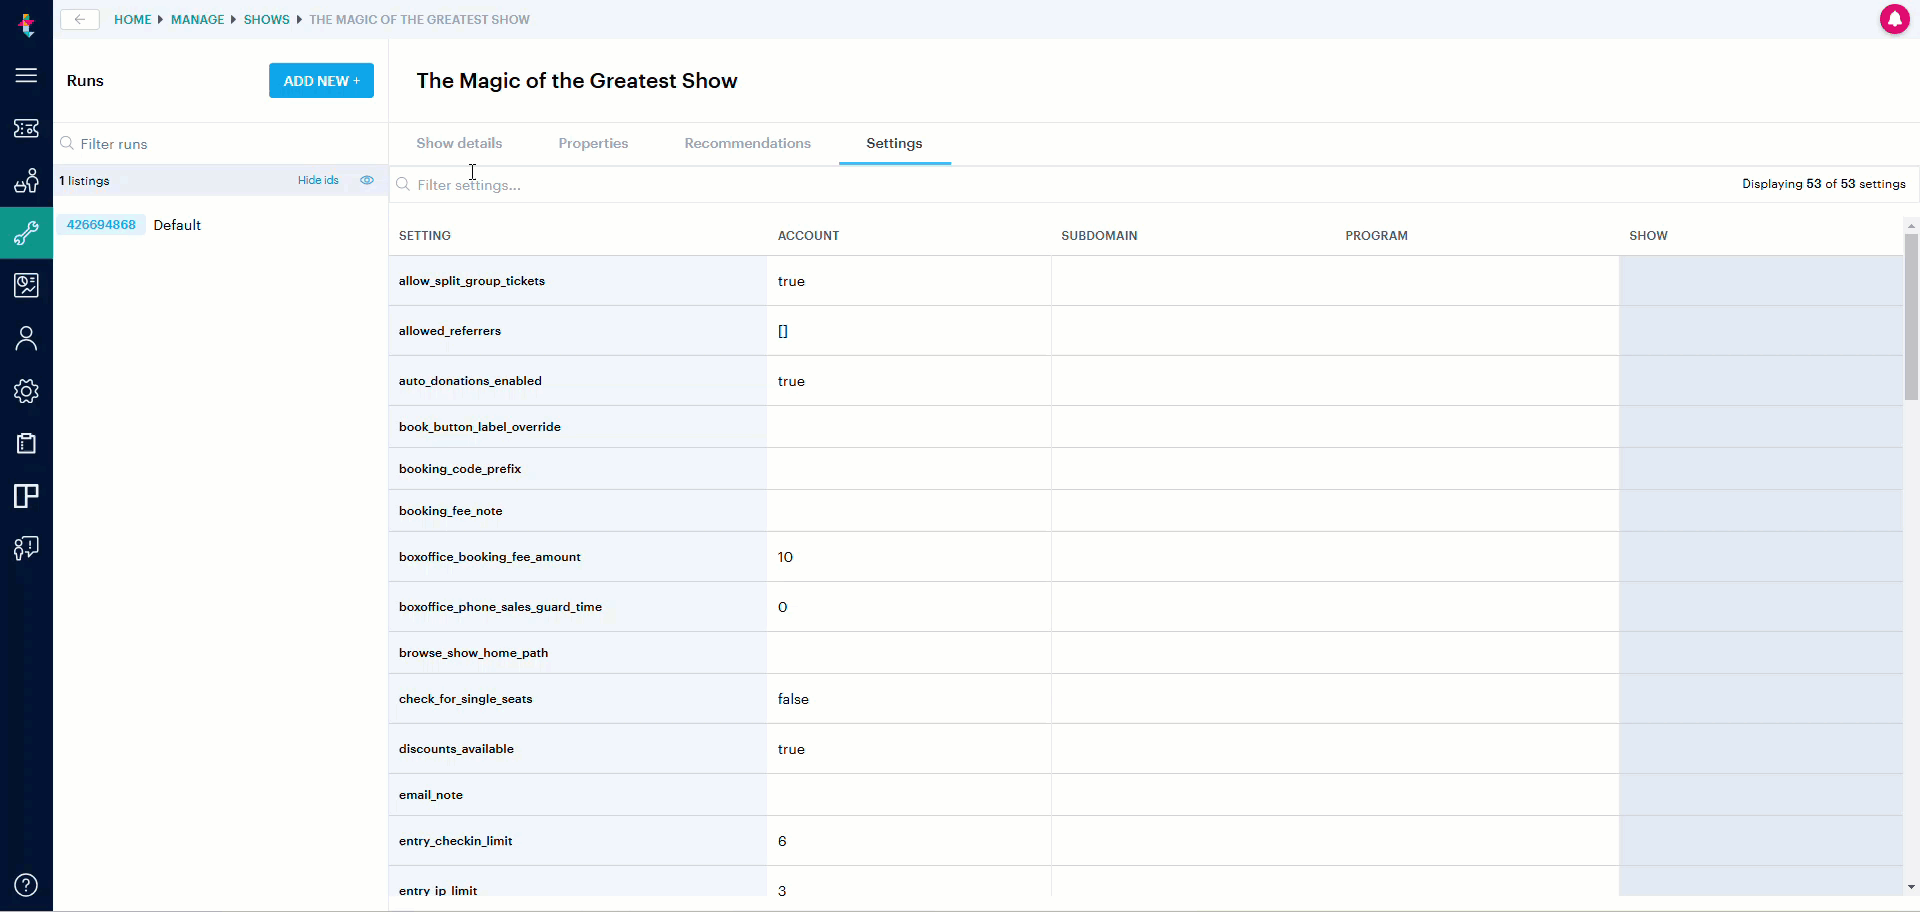The width and height of the screenshot is (1920, 912).
Task: Click the SHOW column header
Action: click(x=1648, y=236)
